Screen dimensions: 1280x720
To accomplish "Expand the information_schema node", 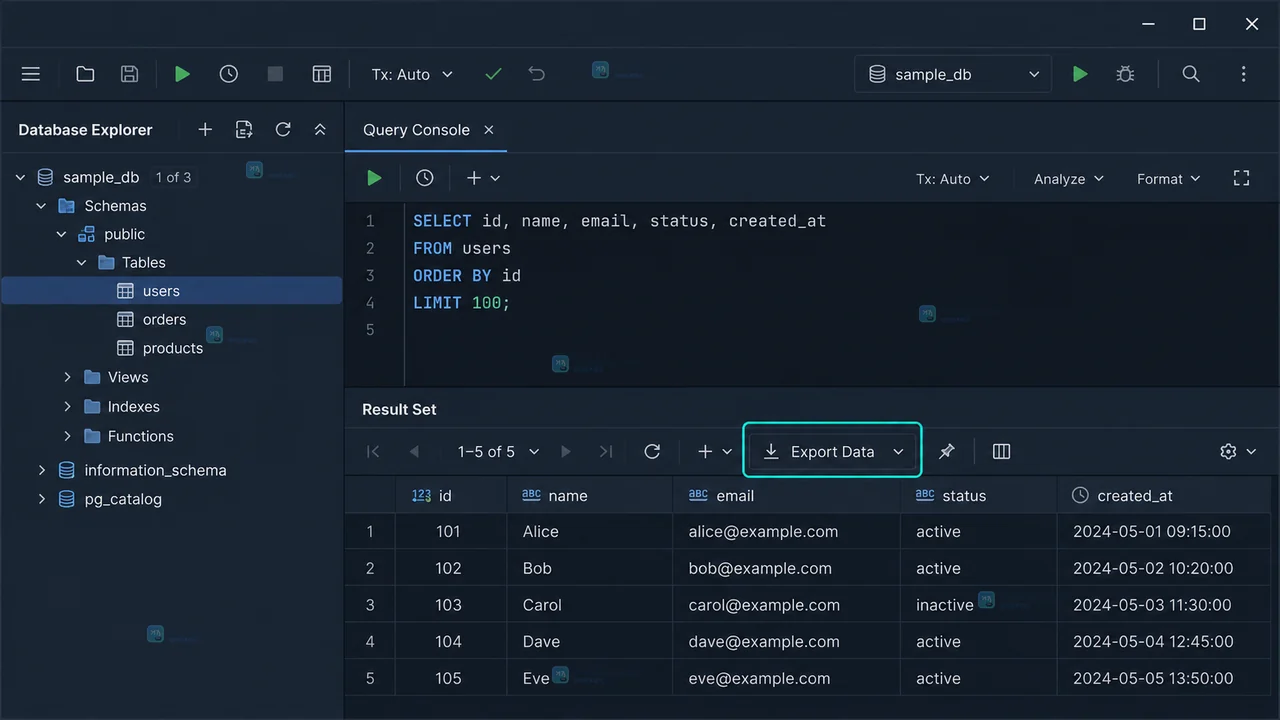I will pos(41,470).
